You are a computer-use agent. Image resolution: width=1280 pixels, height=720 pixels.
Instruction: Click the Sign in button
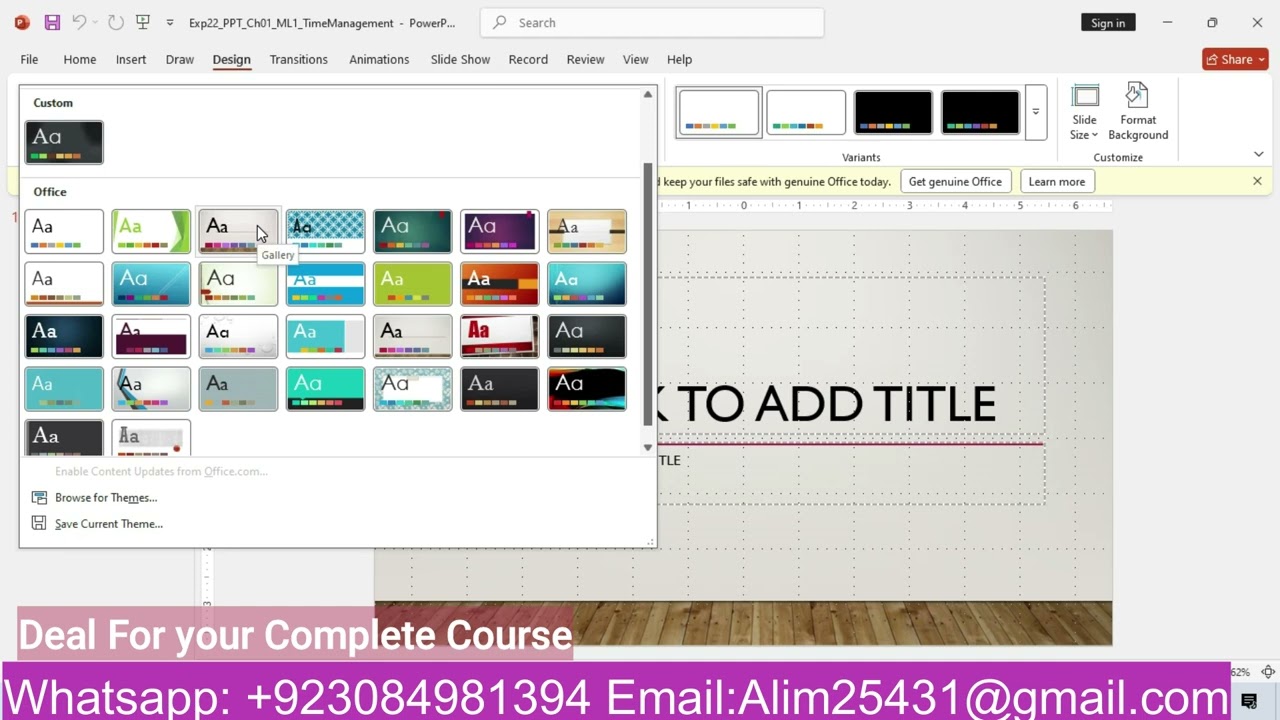pos(1108,23)
